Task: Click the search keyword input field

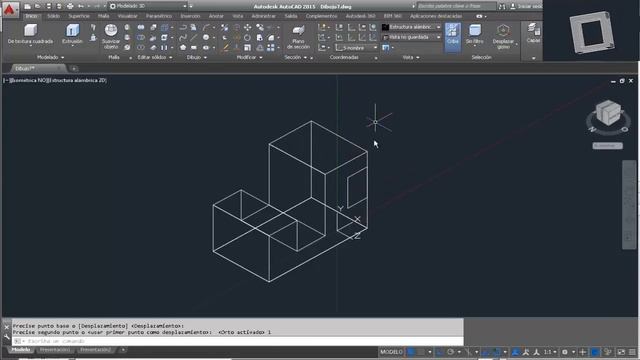Action: 456,6
